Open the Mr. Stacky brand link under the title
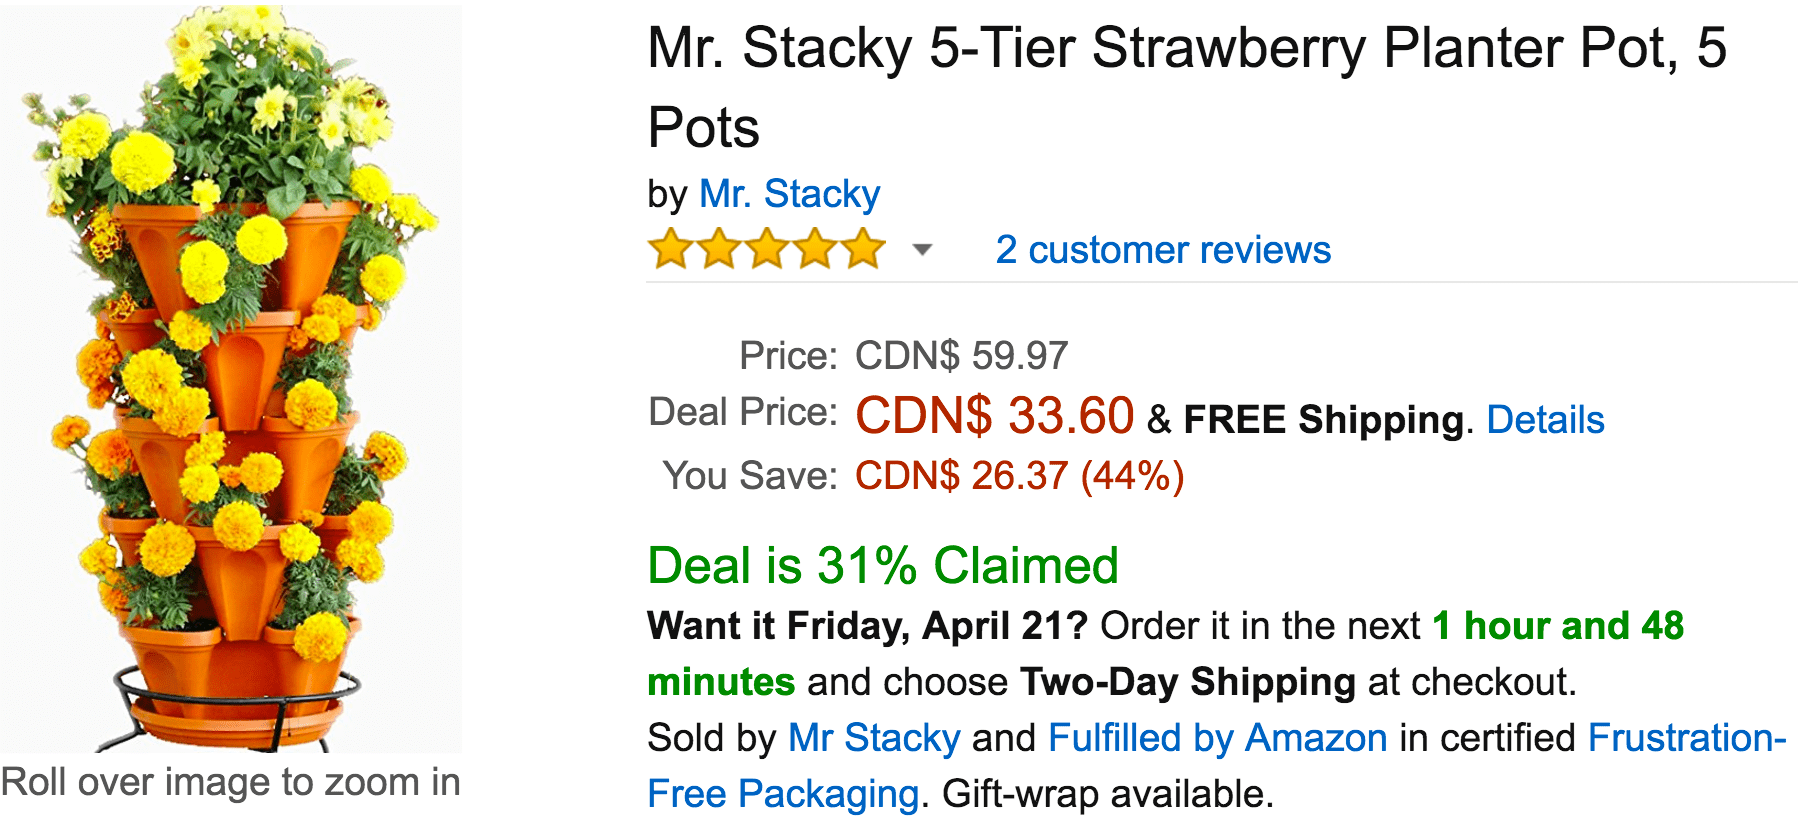Viewport: 1798px width, 822px height. [x=790, y=193]
